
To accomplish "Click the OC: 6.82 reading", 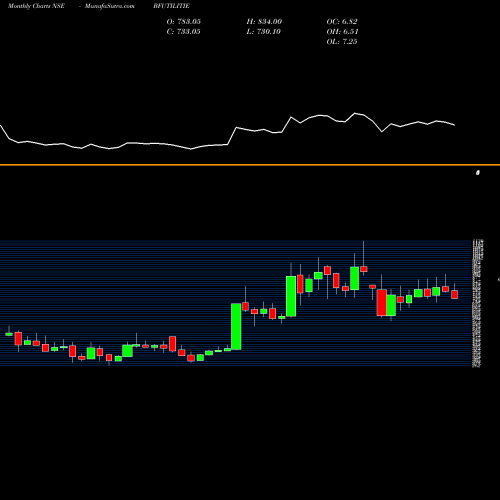I will (x=342, y=22).
